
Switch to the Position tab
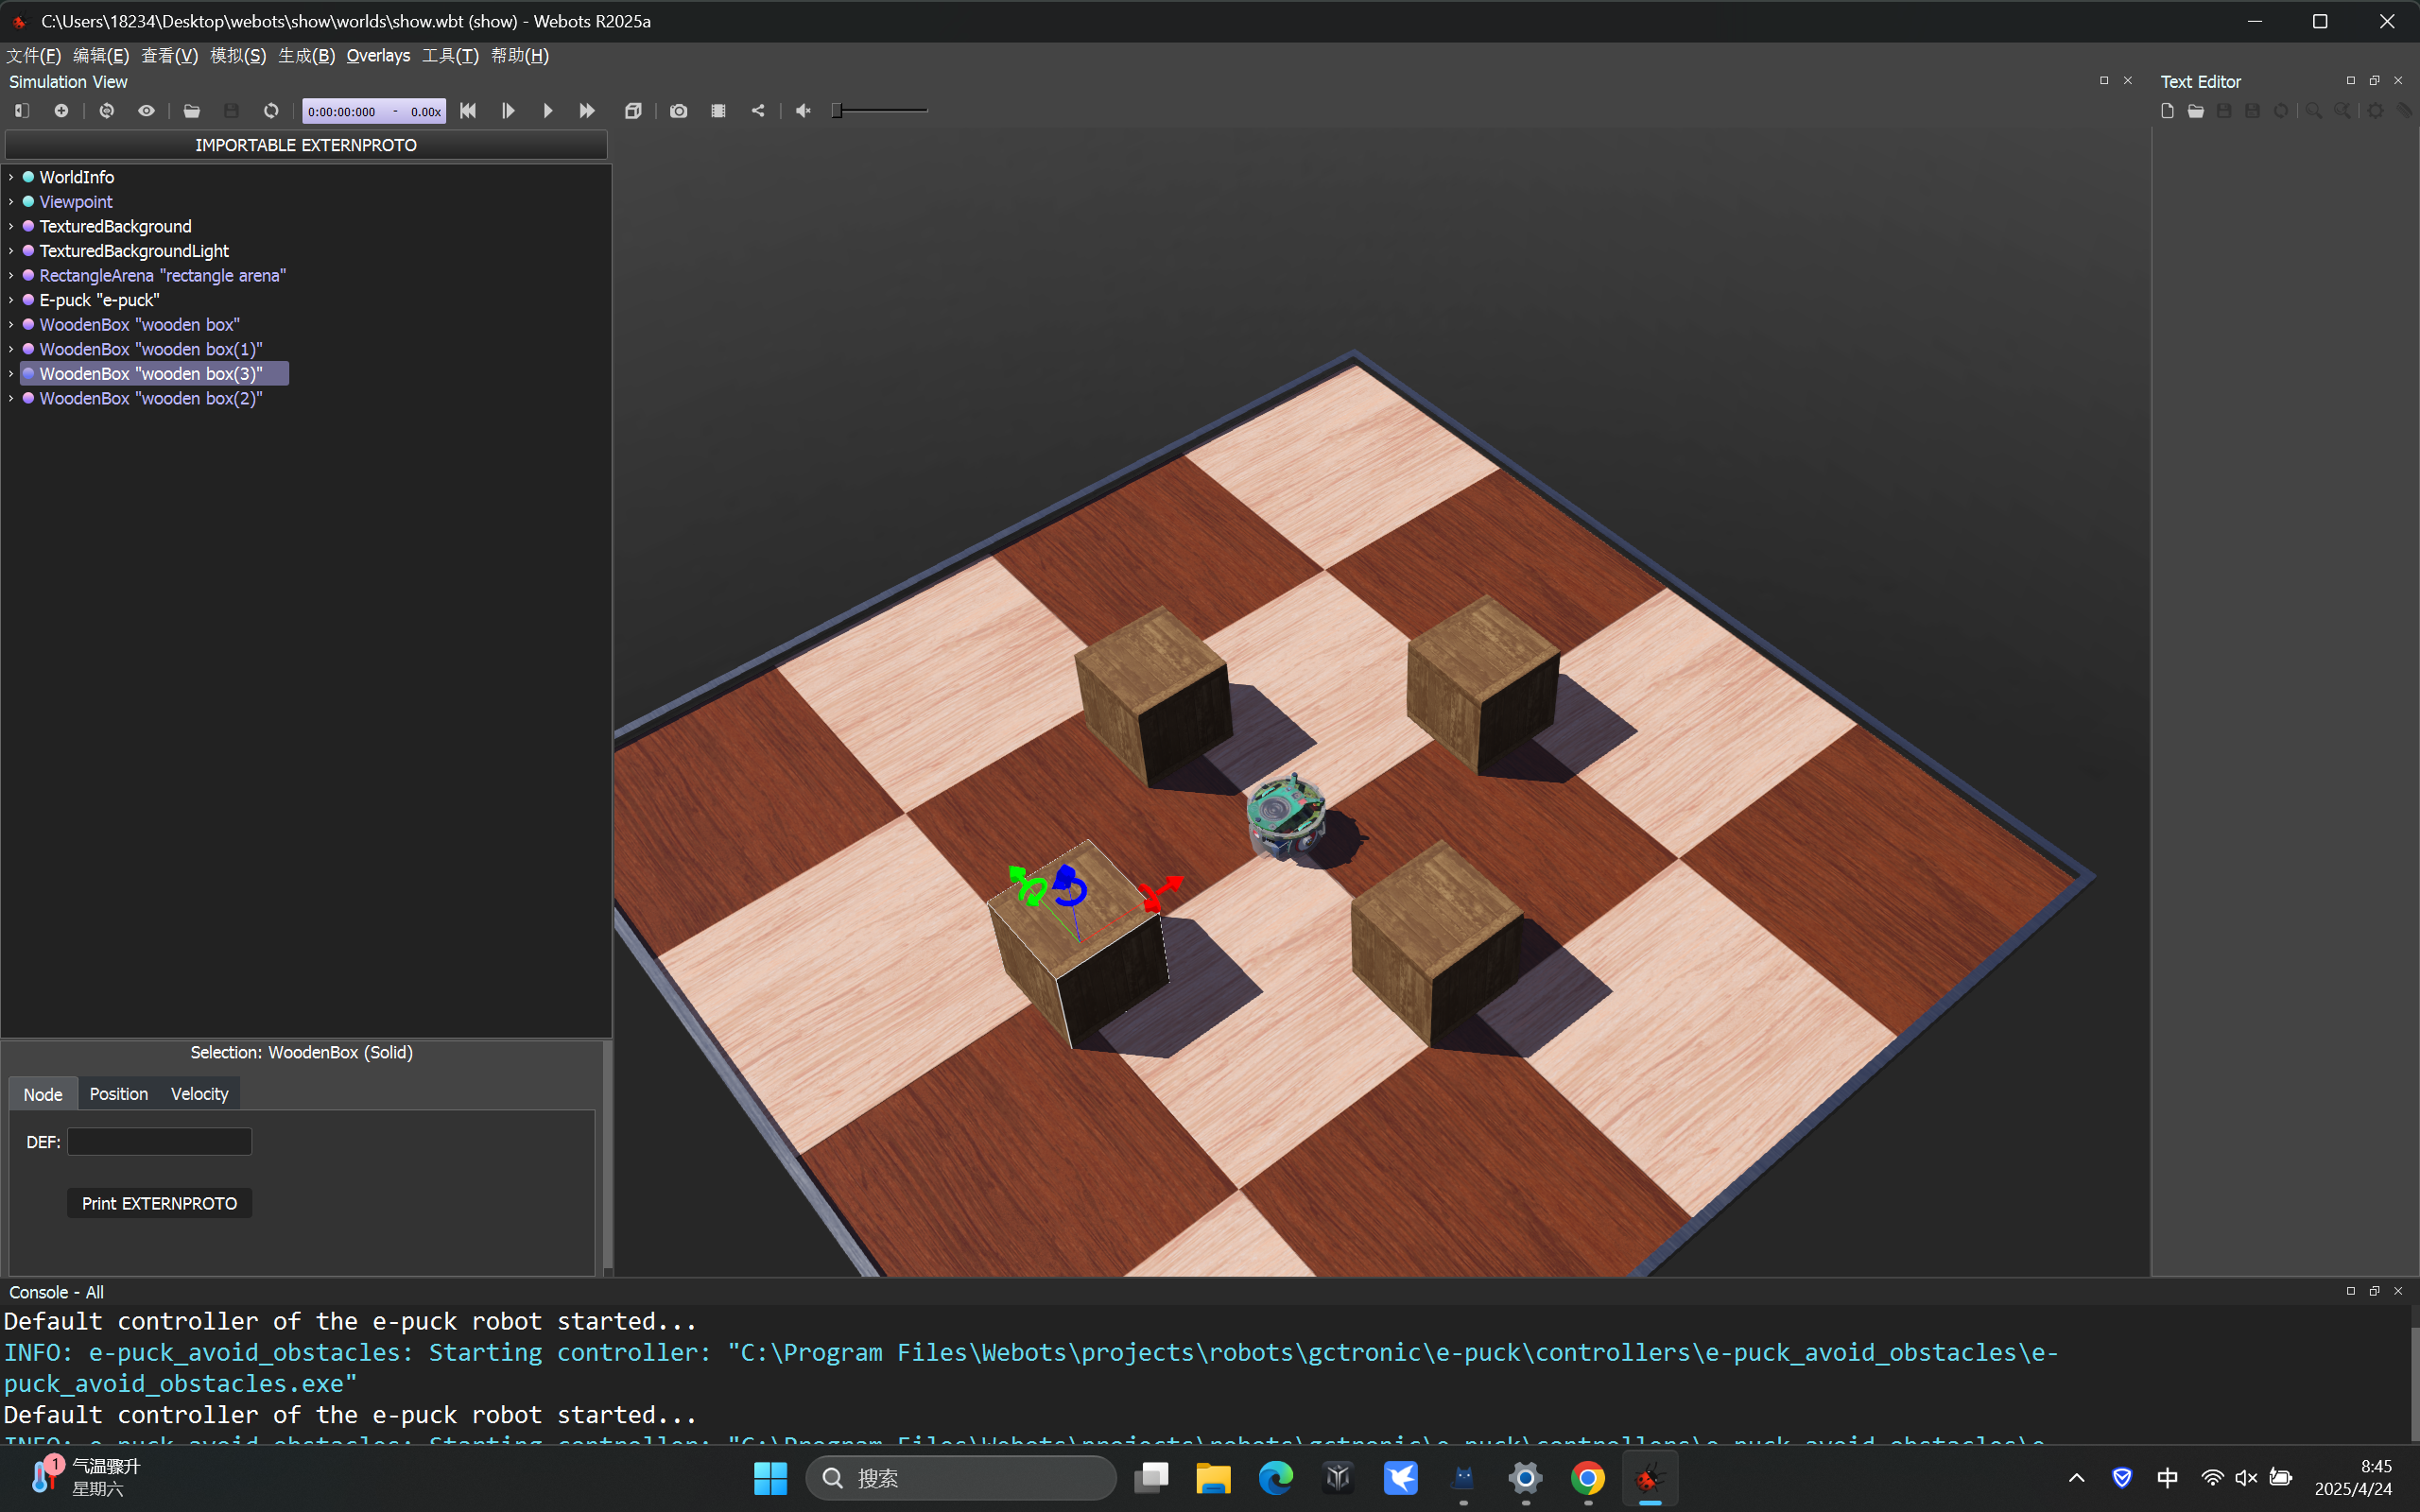click(x=118, y=1094)
